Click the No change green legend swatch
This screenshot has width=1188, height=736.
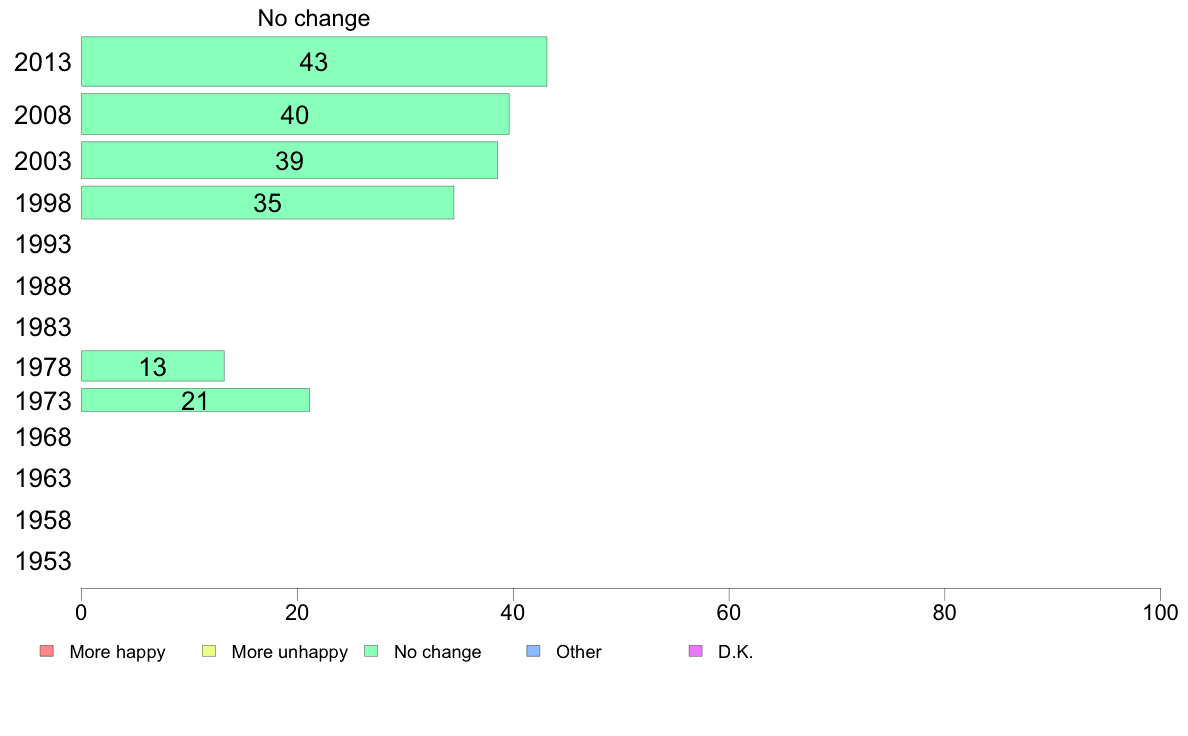[371, 651]
